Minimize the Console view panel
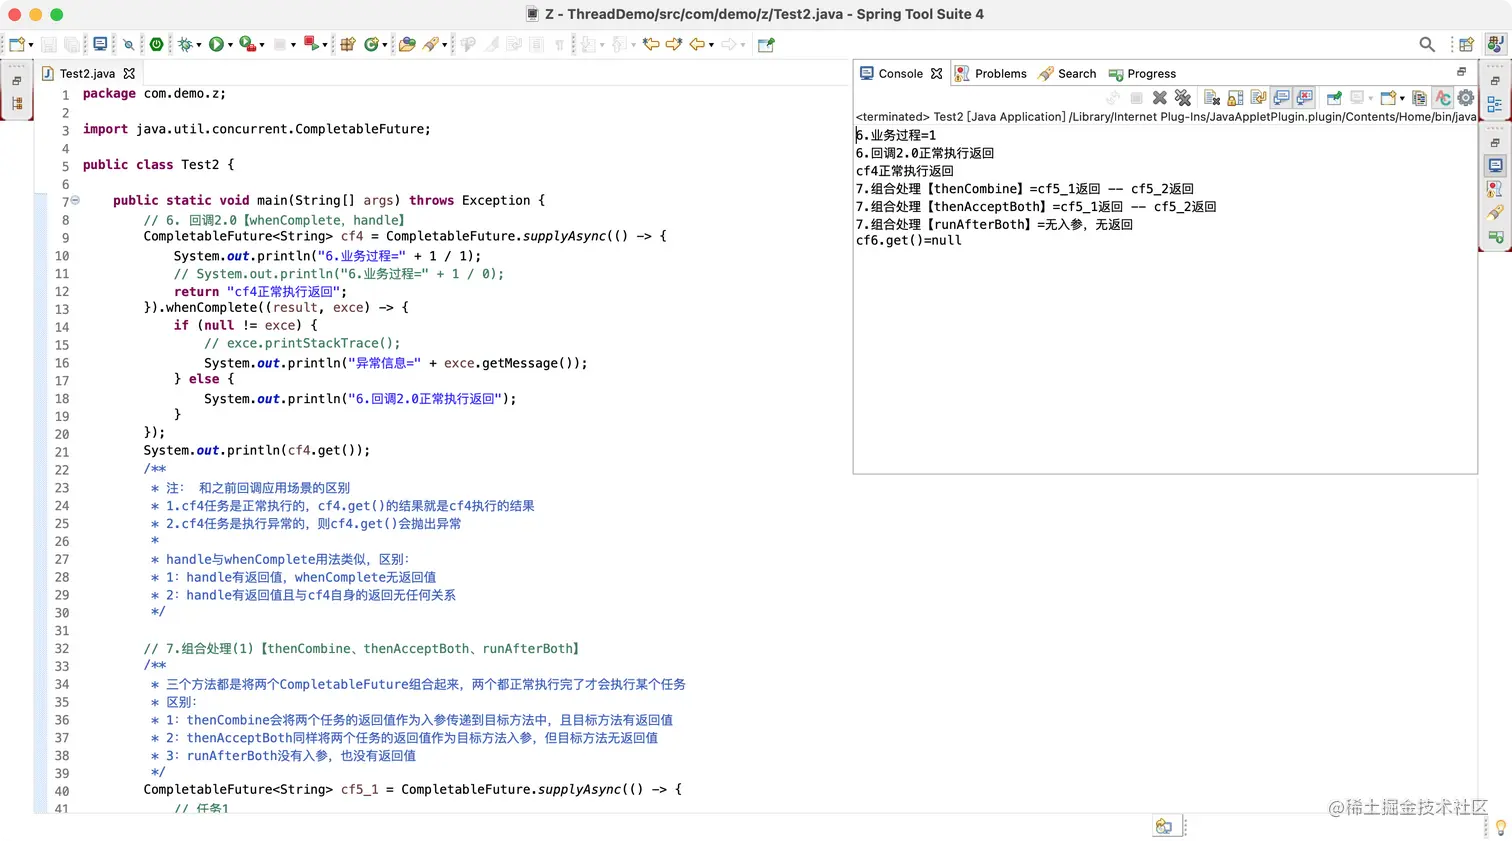Image resolution: width=1512 pixels, height=841 pixels. point(1461,72)
